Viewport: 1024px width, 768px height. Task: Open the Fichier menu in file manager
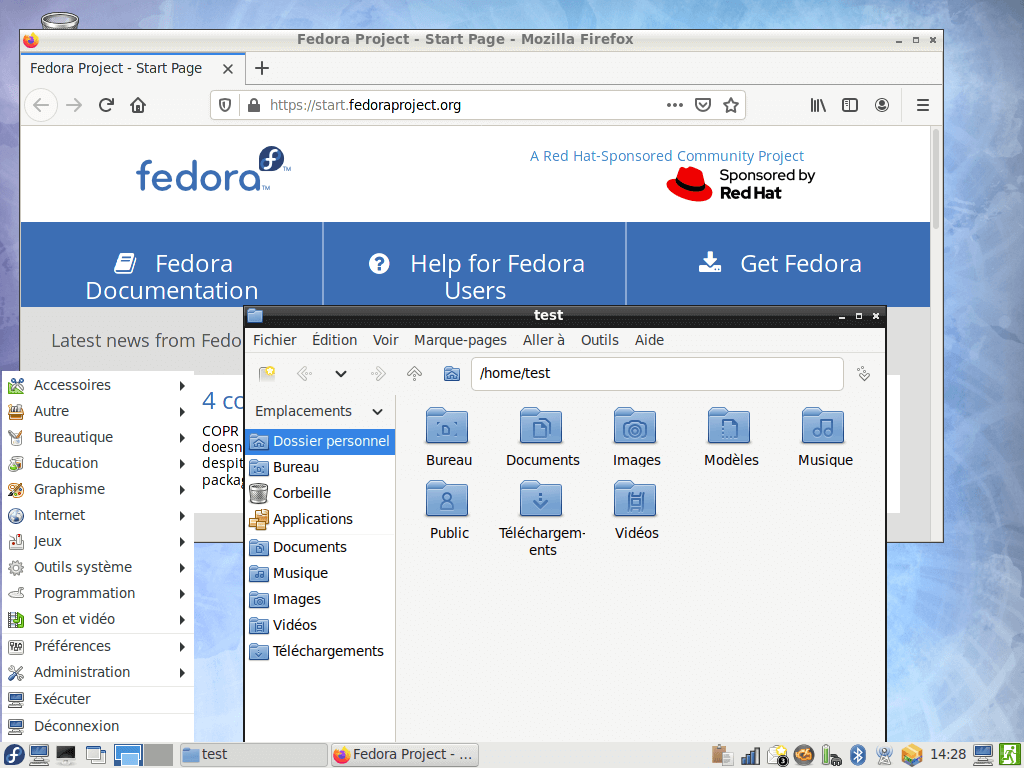(274, 340)
